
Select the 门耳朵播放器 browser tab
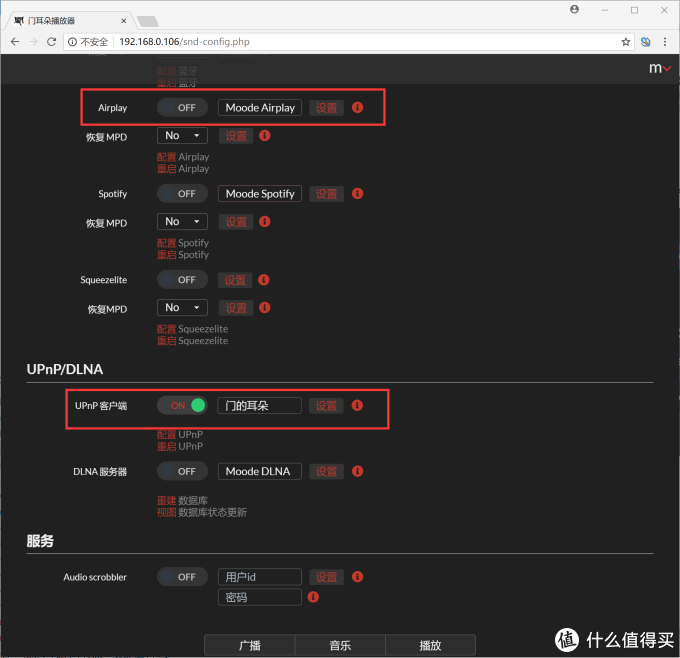[x=69, y=21]
